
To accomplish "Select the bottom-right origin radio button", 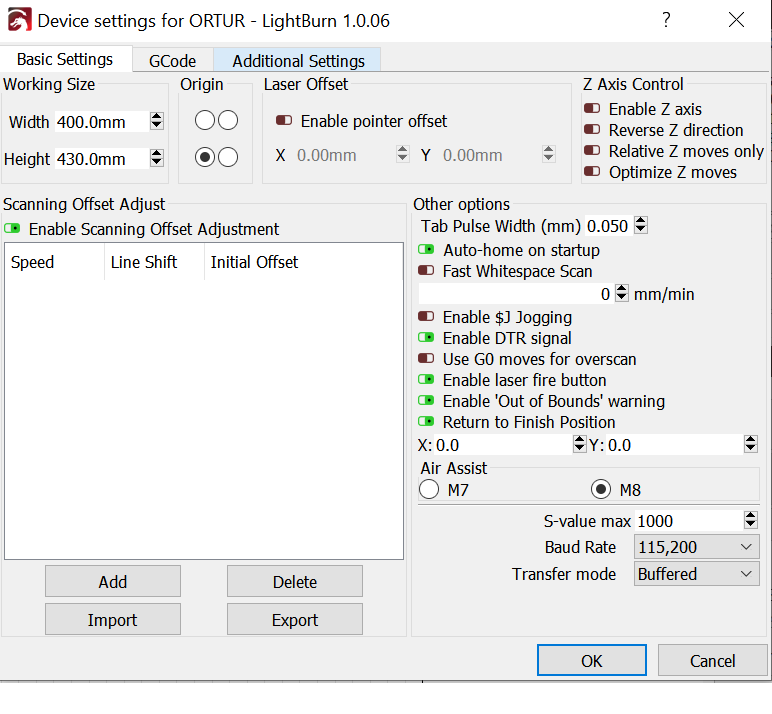I will [228, 158].
